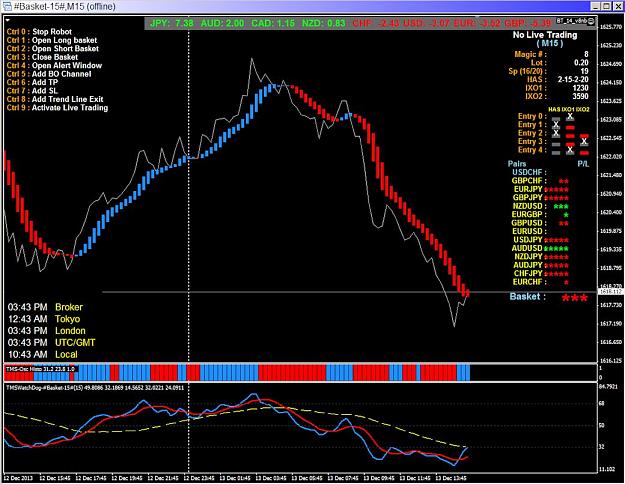
Task: Click the expert advisor sad-face icon
Action: point(591,20)
